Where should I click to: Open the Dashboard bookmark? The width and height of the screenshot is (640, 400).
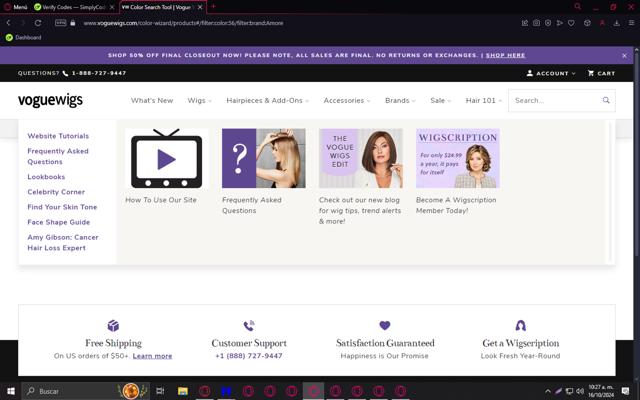(x=24, y=38)
